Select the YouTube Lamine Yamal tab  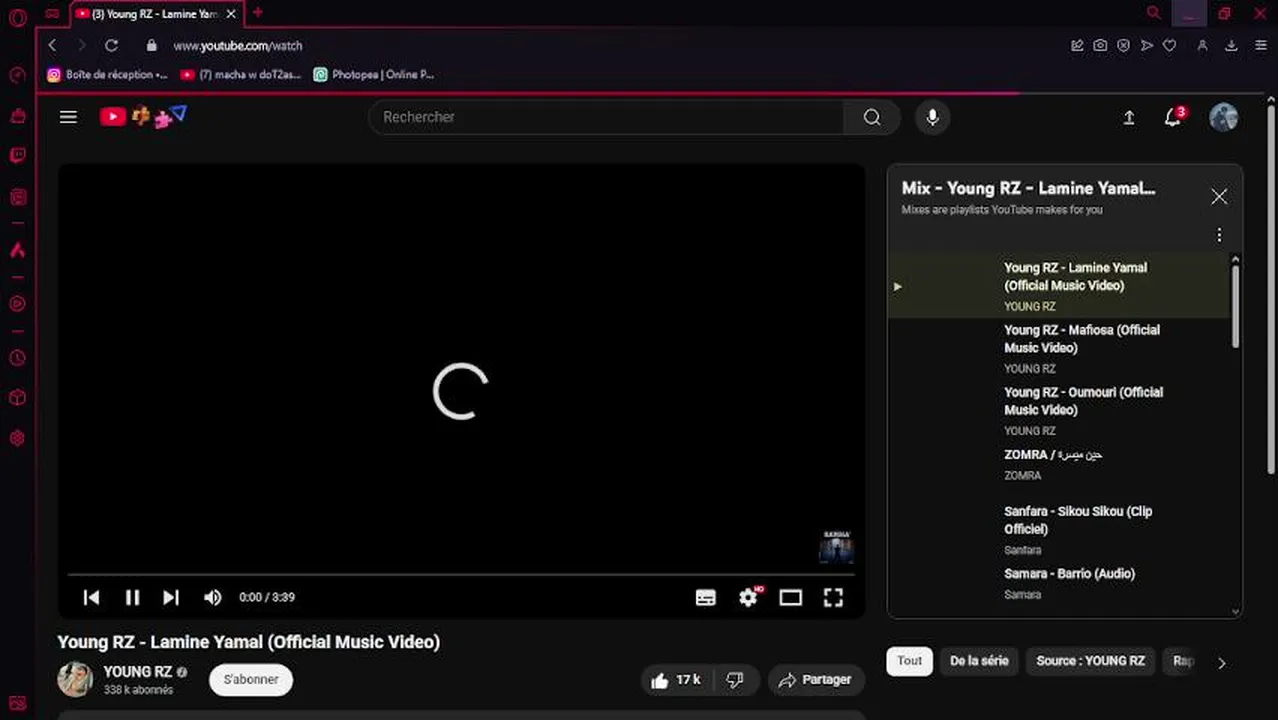point(155,14)
